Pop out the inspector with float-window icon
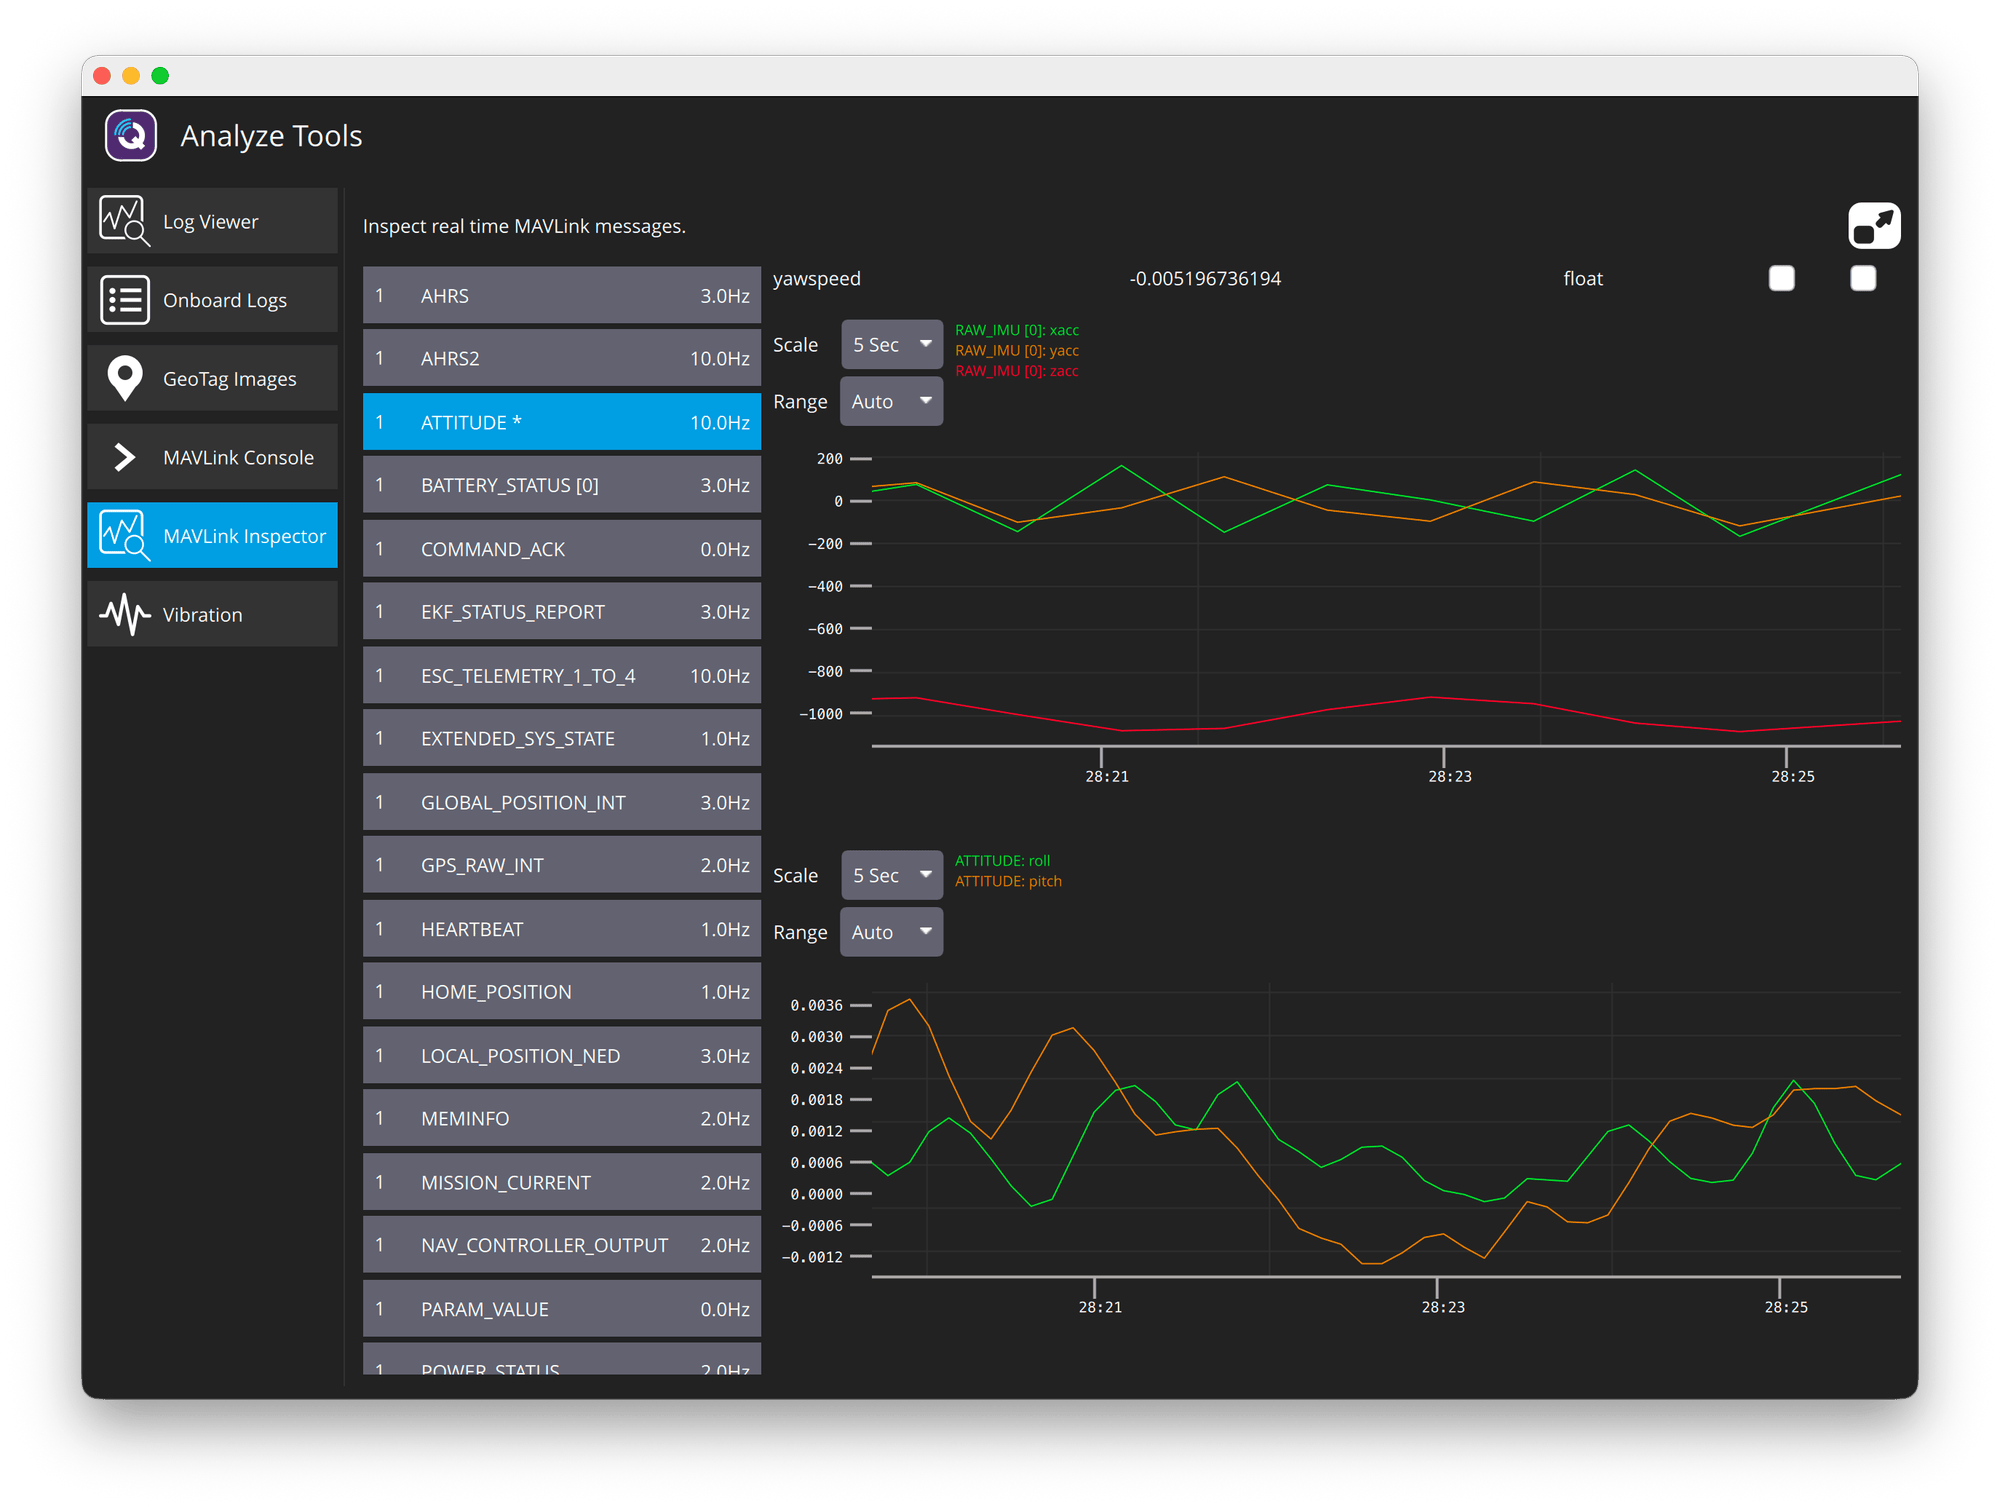 click(1874, 225)
